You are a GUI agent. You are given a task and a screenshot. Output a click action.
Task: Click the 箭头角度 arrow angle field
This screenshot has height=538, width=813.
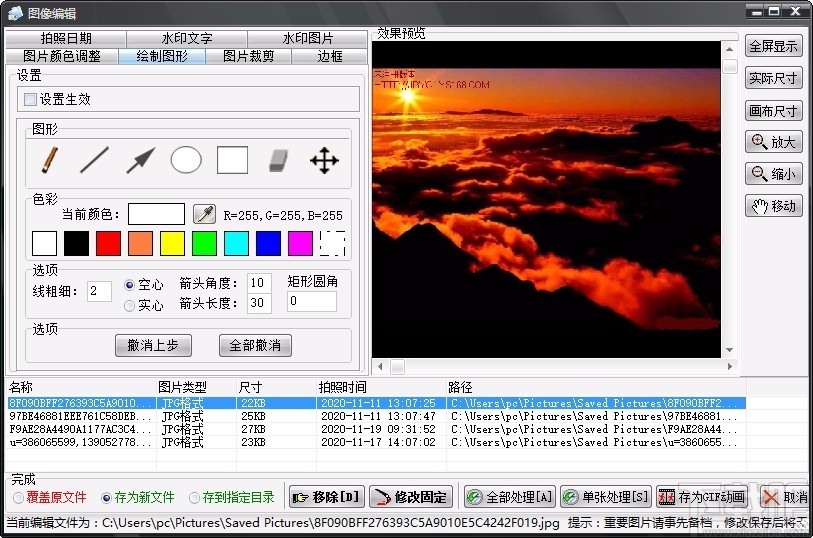[x=259, y=283]
